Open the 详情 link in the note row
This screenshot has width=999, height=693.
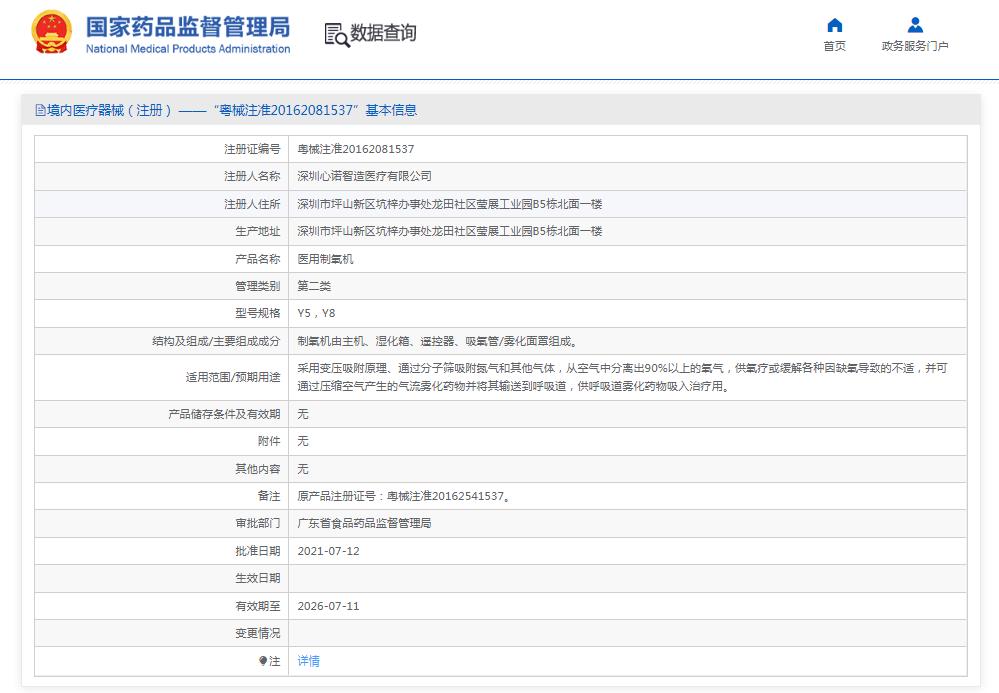click(309, 661)
